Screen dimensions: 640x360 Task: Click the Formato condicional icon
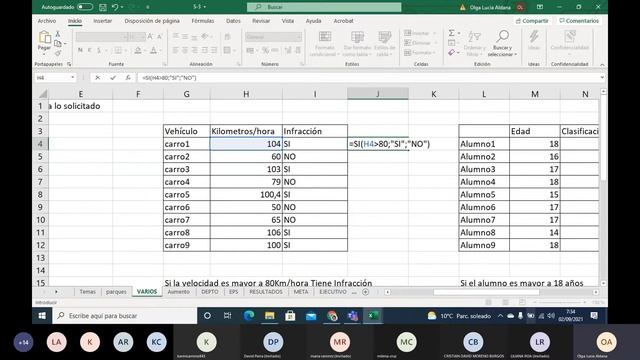tap(325, 37)
